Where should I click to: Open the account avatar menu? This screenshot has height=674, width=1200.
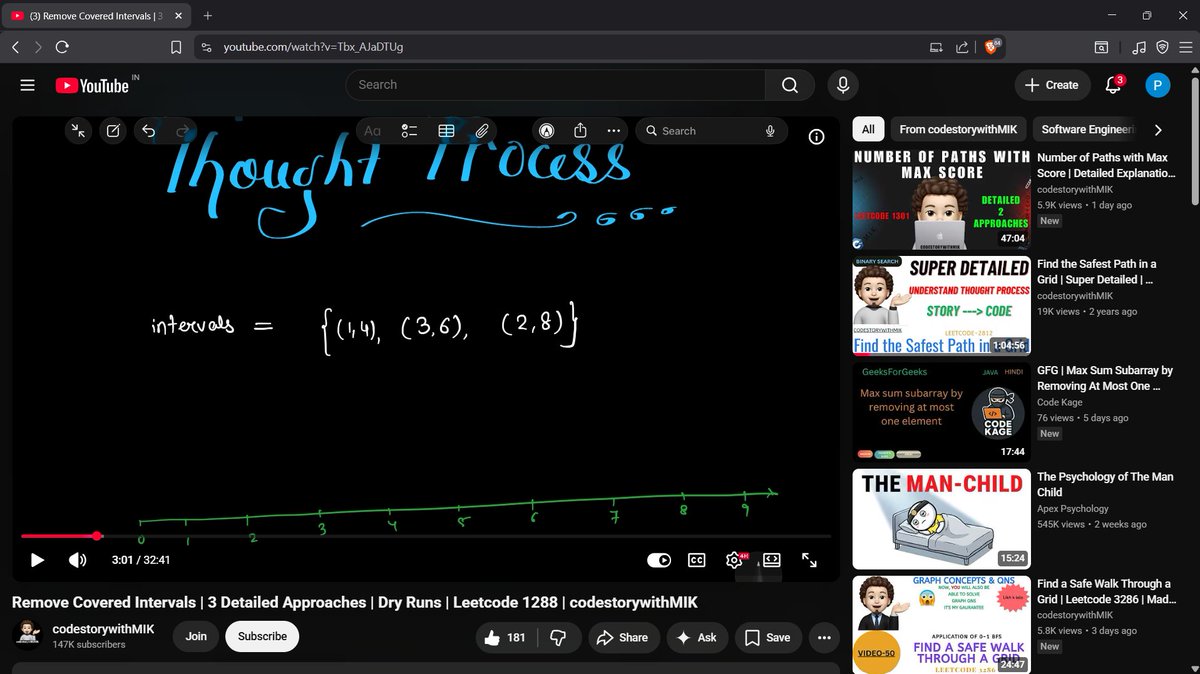coord(1157,85)
